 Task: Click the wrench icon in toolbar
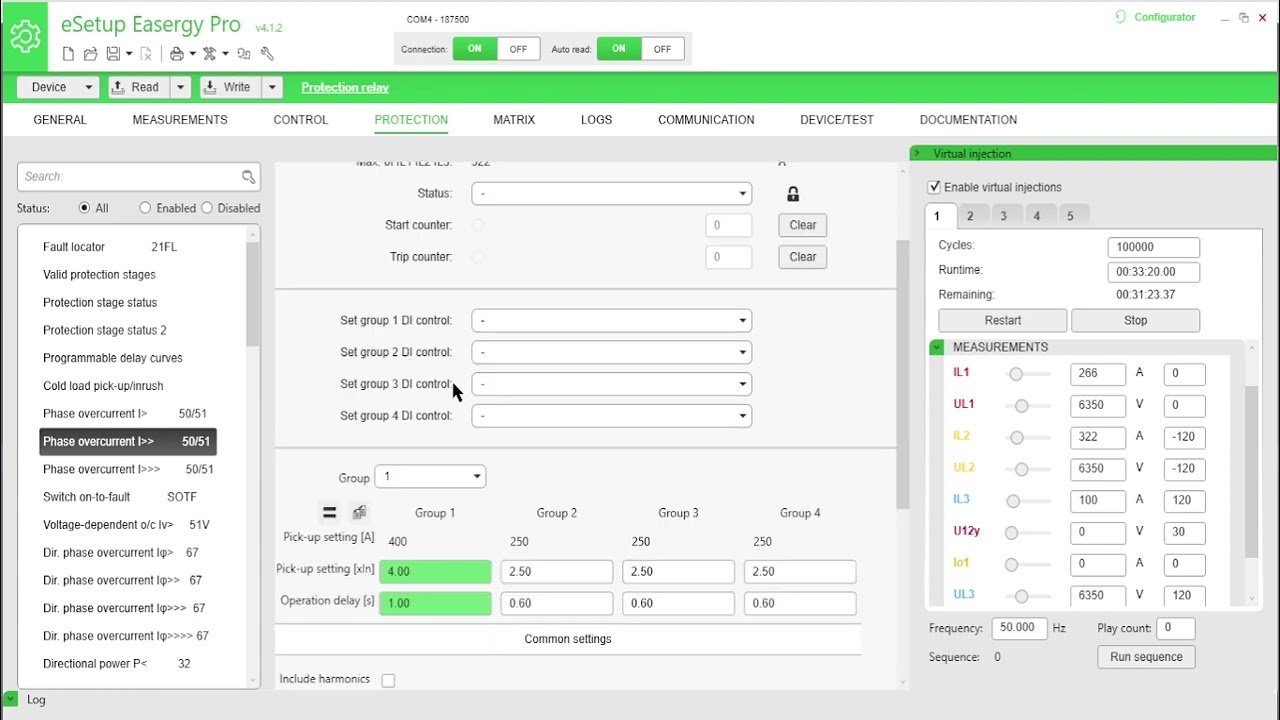tap(267, 54)
